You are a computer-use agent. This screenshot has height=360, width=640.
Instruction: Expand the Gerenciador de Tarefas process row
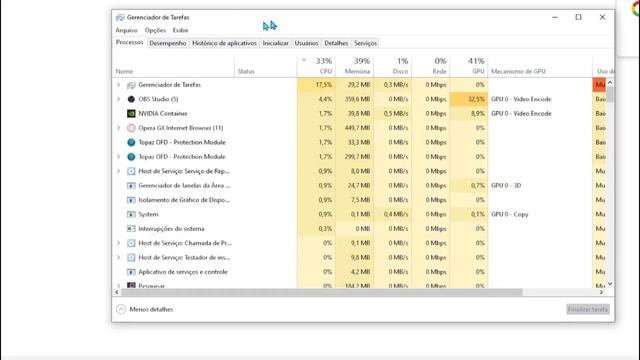click(118, 85)
